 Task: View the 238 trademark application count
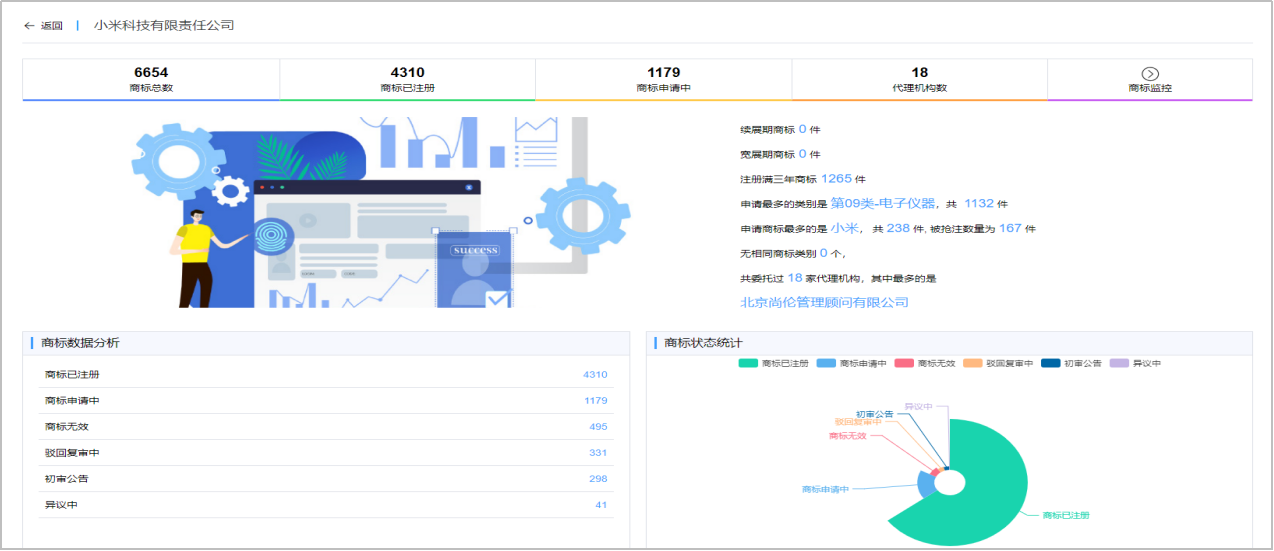point(898,228)
